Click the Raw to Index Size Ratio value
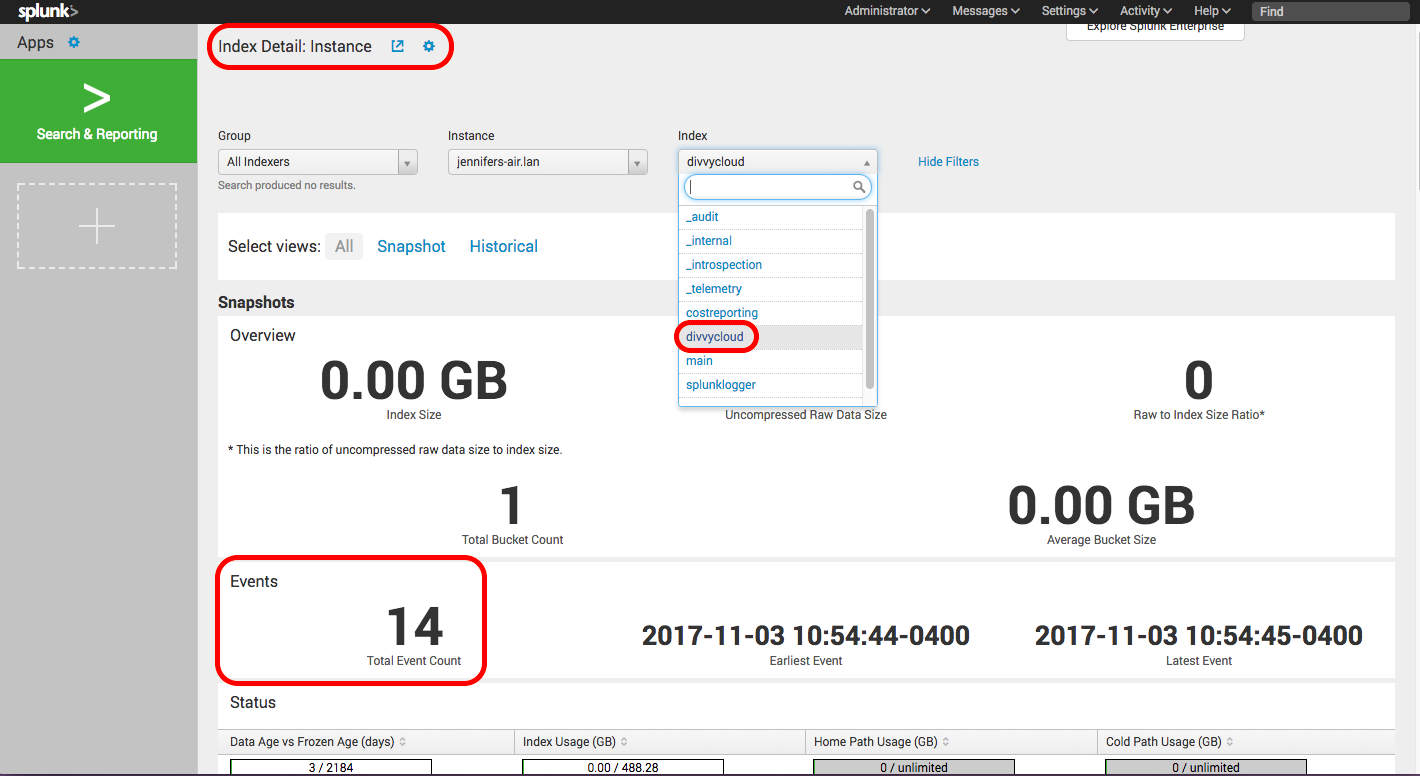The width and height of the screenshot is (1420, 776). 1199,381
